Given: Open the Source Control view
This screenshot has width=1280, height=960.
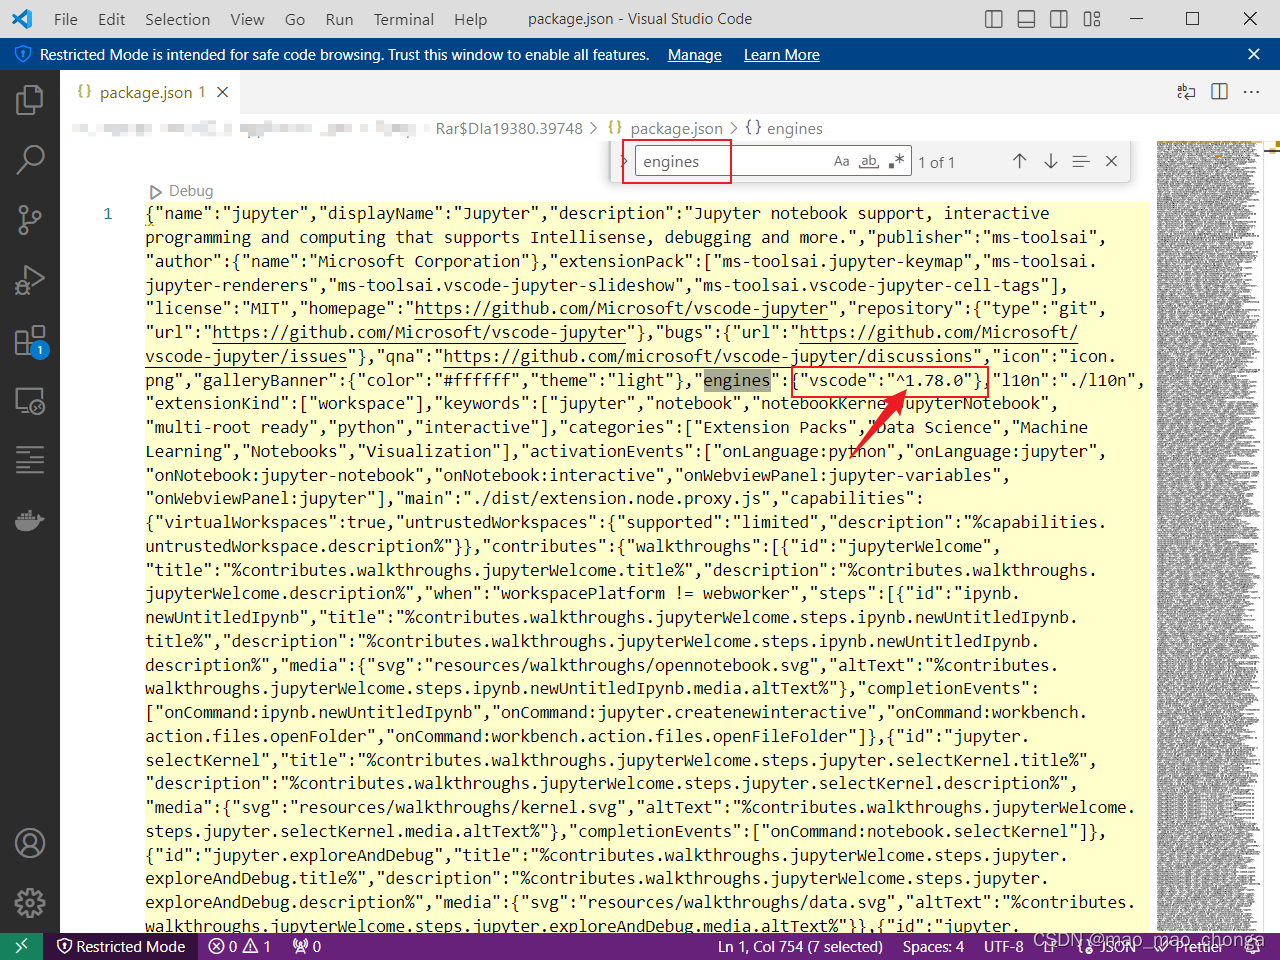Looking at the screenshot, I should point(30,219).
